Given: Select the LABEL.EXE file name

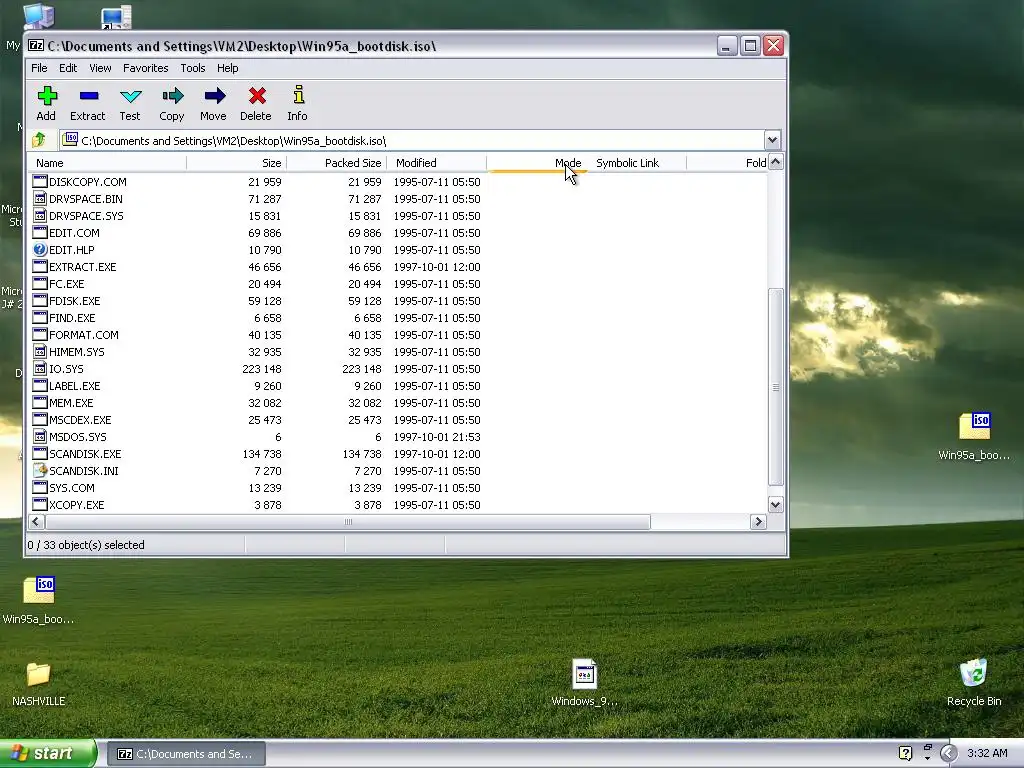Looking at the screenshot, I should click(x=74, y=385).
